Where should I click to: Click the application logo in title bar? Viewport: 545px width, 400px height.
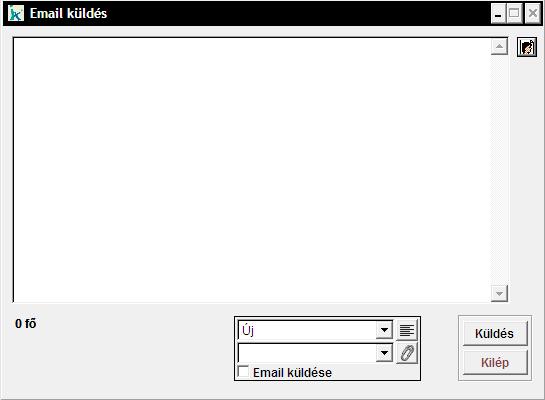click(16, 13)
